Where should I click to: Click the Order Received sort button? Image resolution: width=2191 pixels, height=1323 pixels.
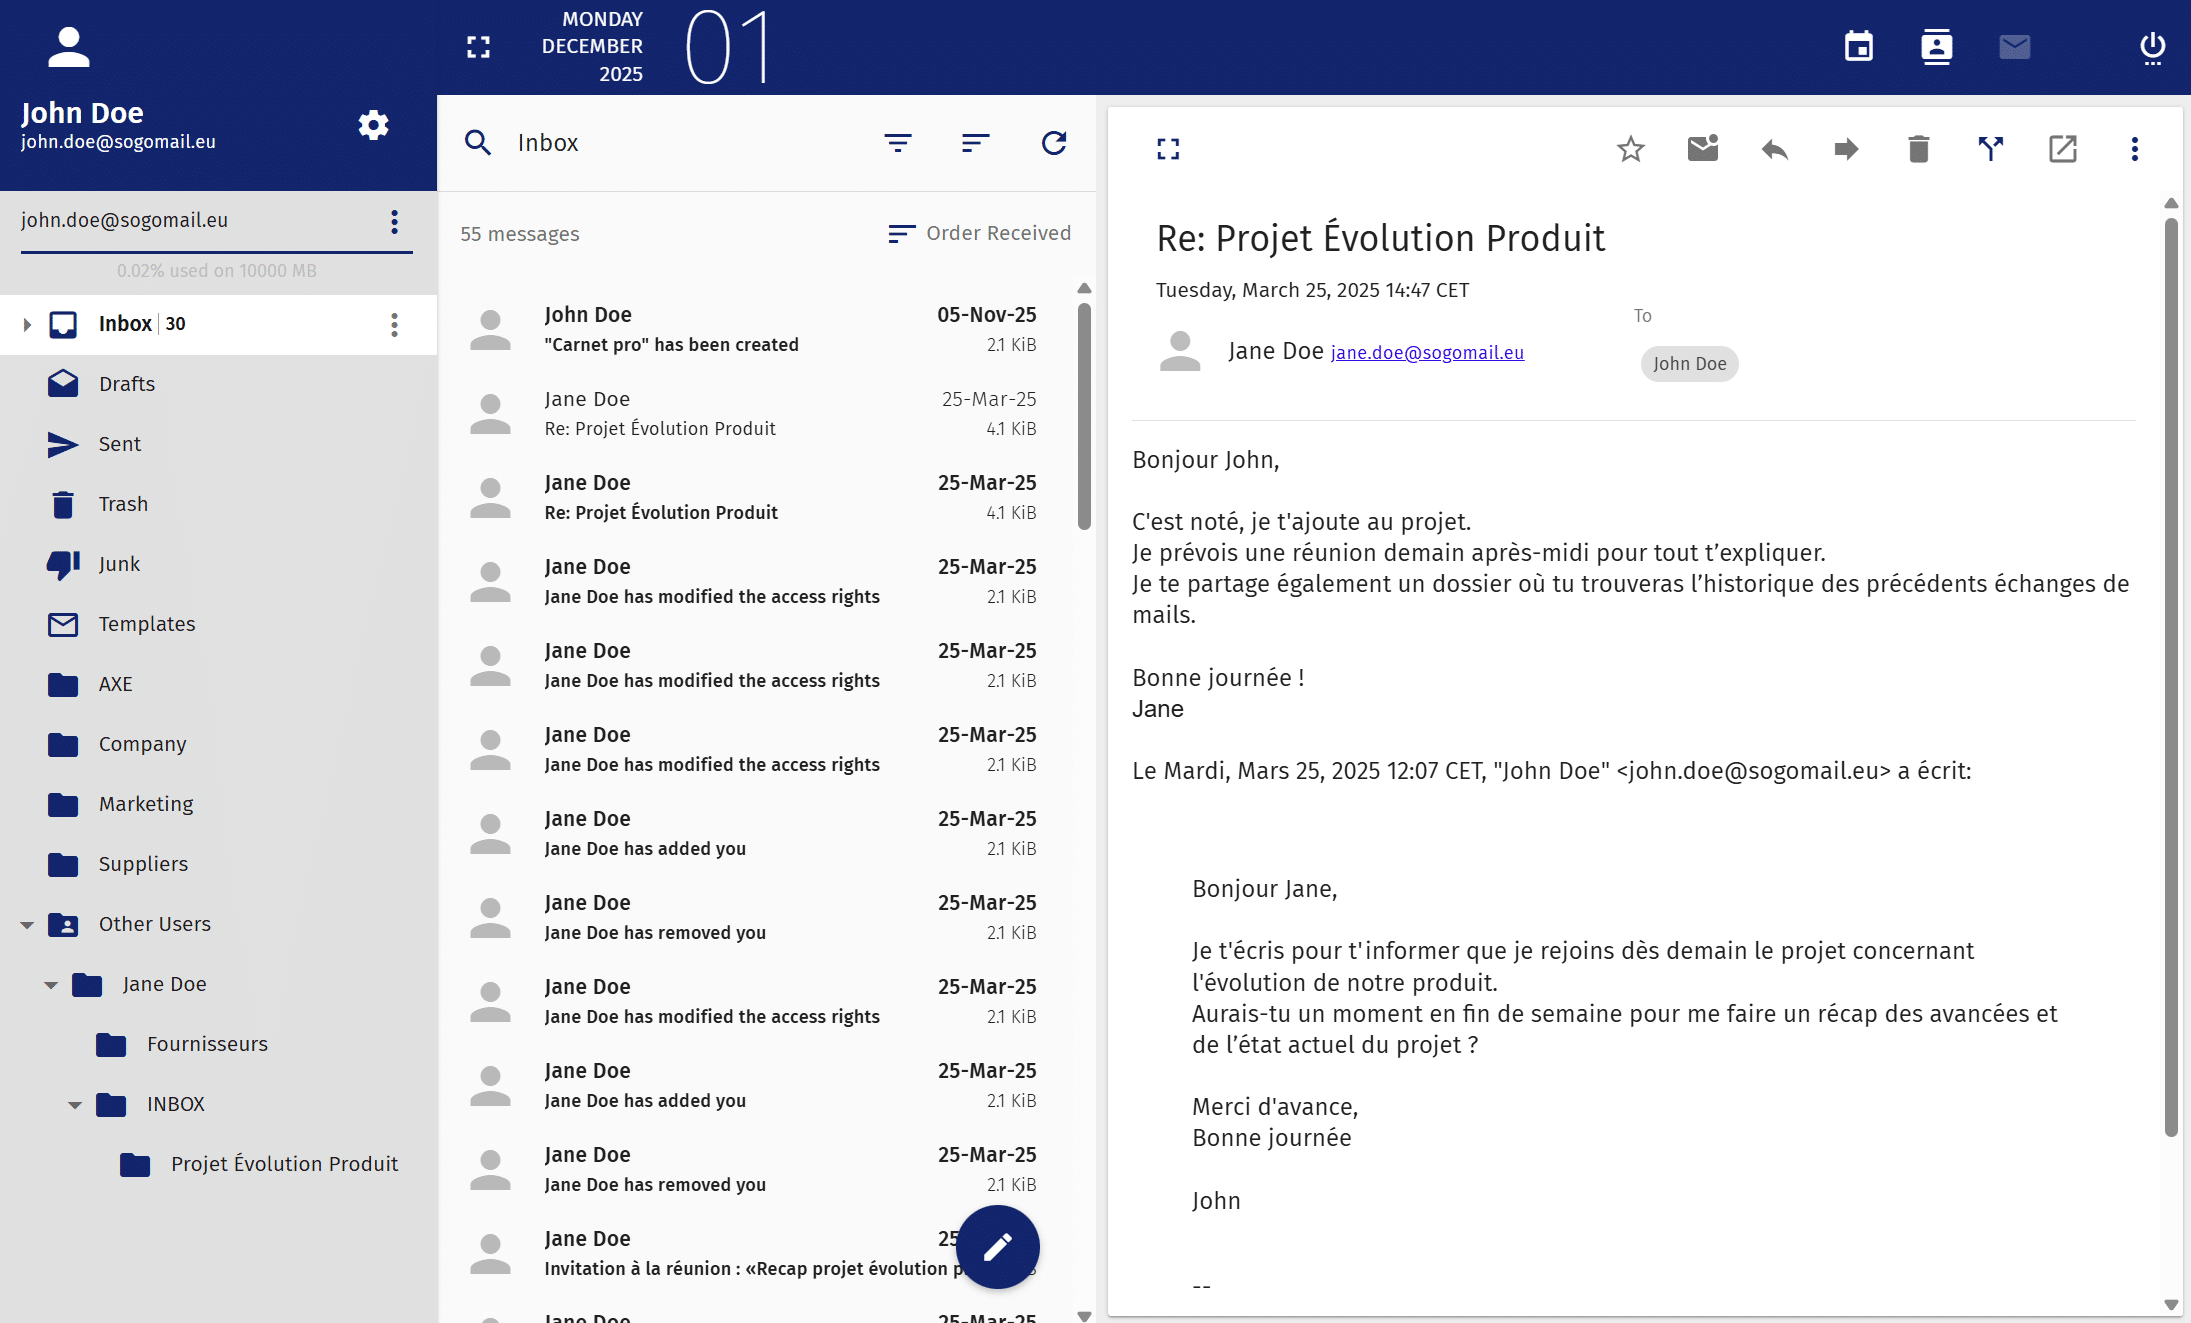979,233
